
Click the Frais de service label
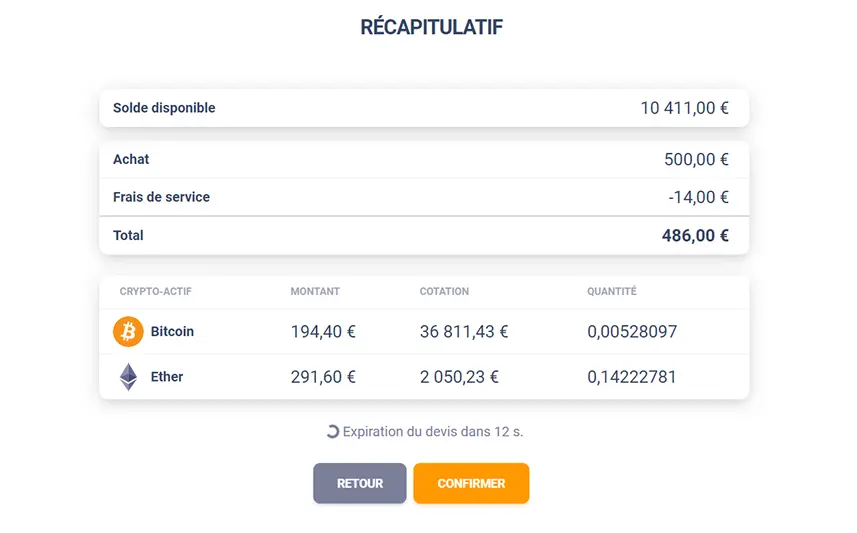(x=161, y=197)
